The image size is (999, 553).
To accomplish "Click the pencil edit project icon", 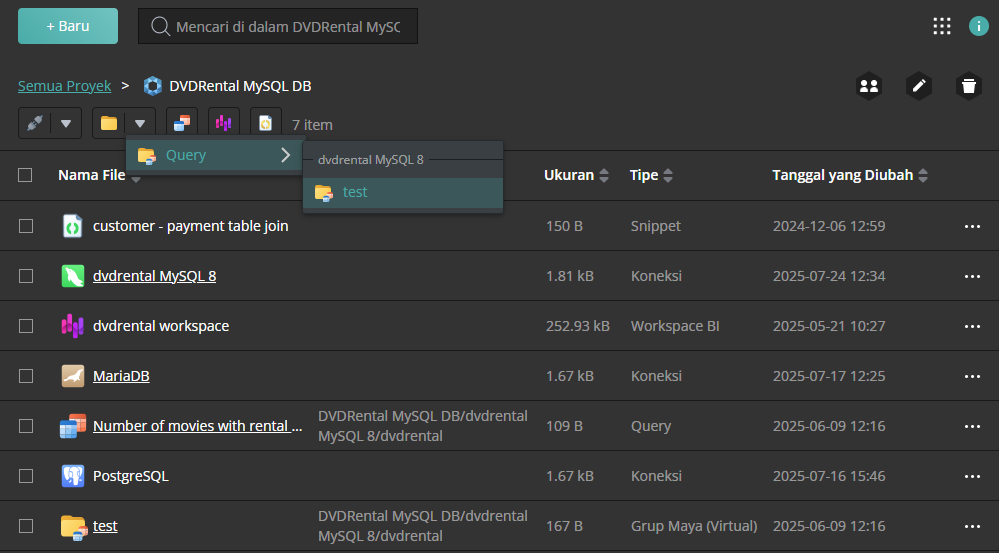I will (x=918, y=86).
